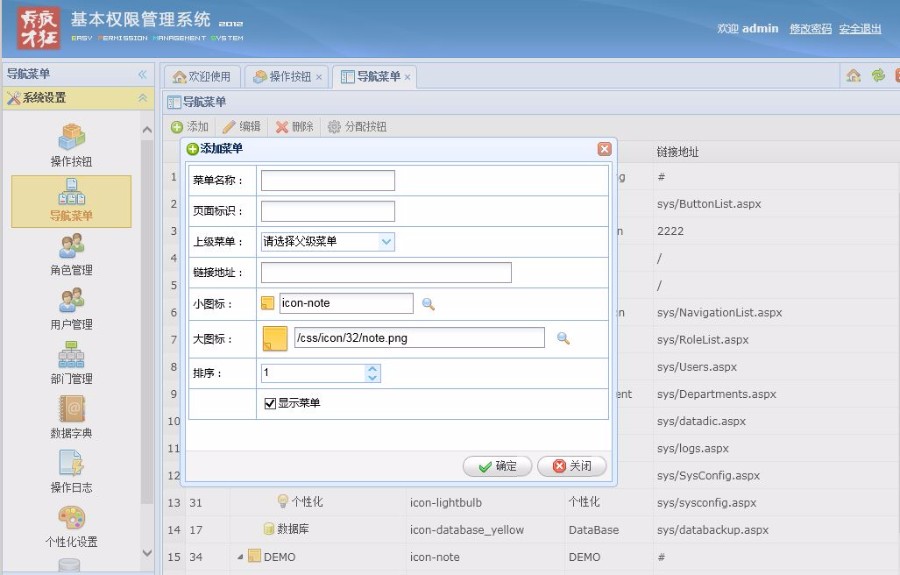Click the small icon search magnifier
900x575 pixels.
[428, 304]
